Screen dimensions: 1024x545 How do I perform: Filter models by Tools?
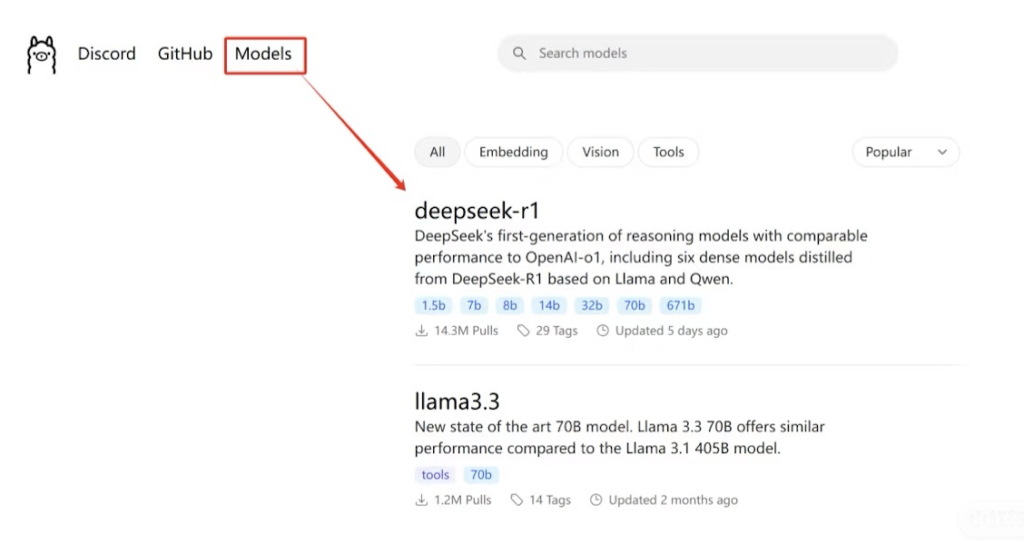tap(668, 152)
